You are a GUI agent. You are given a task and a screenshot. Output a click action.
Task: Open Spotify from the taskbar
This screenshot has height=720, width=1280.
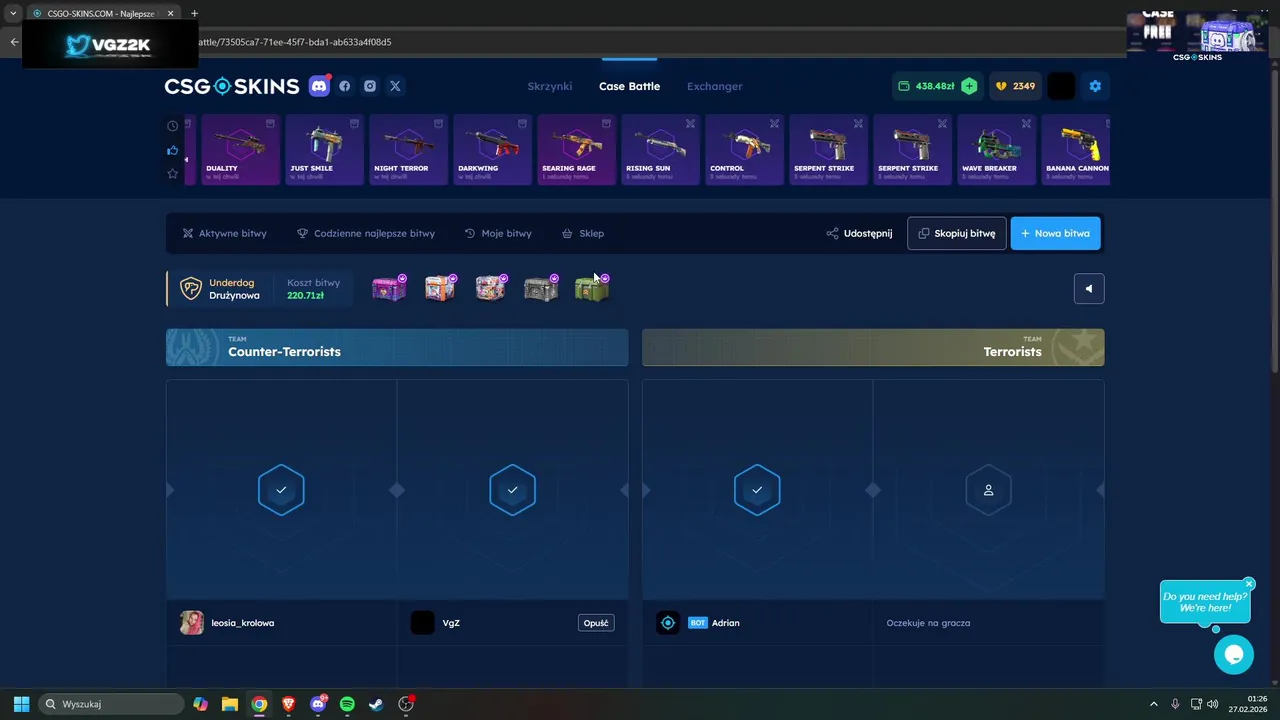coord(347,704)
